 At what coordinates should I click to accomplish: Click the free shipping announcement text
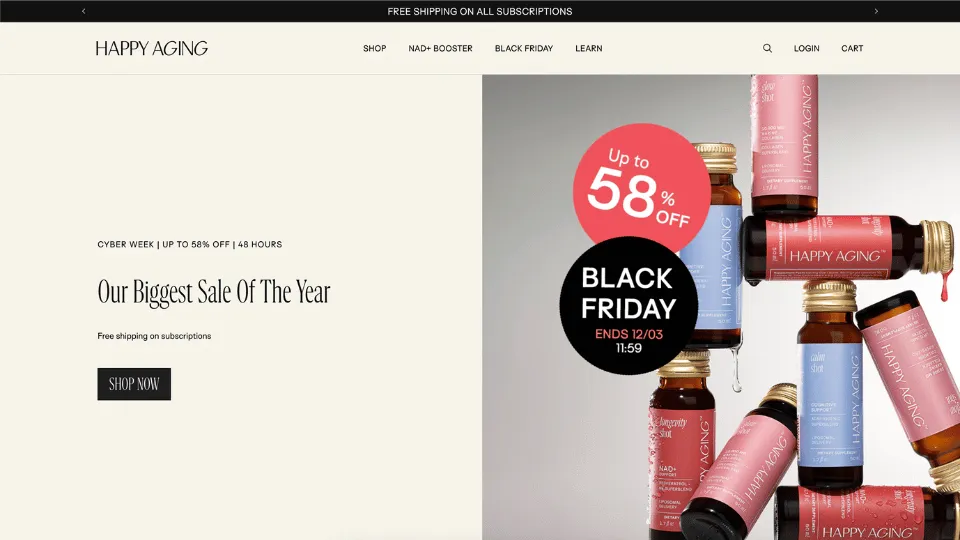pyautogui.click(x=479, y=11)
